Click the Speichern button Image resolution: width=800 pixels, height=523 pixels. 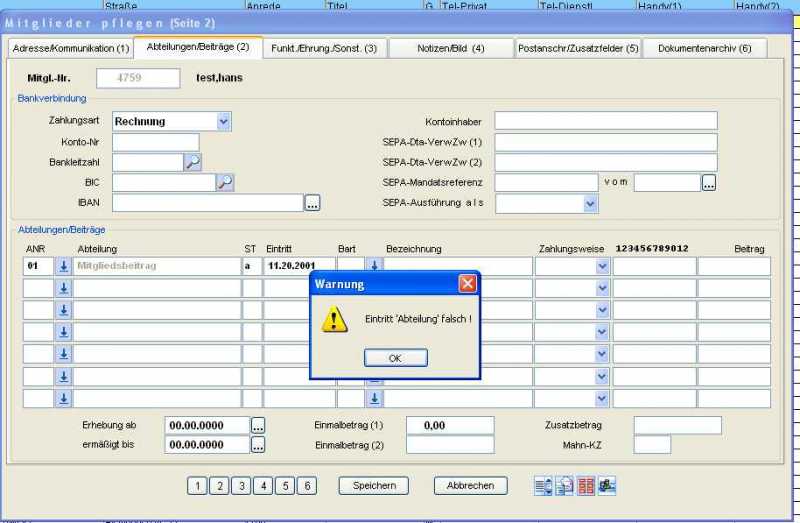374,485
